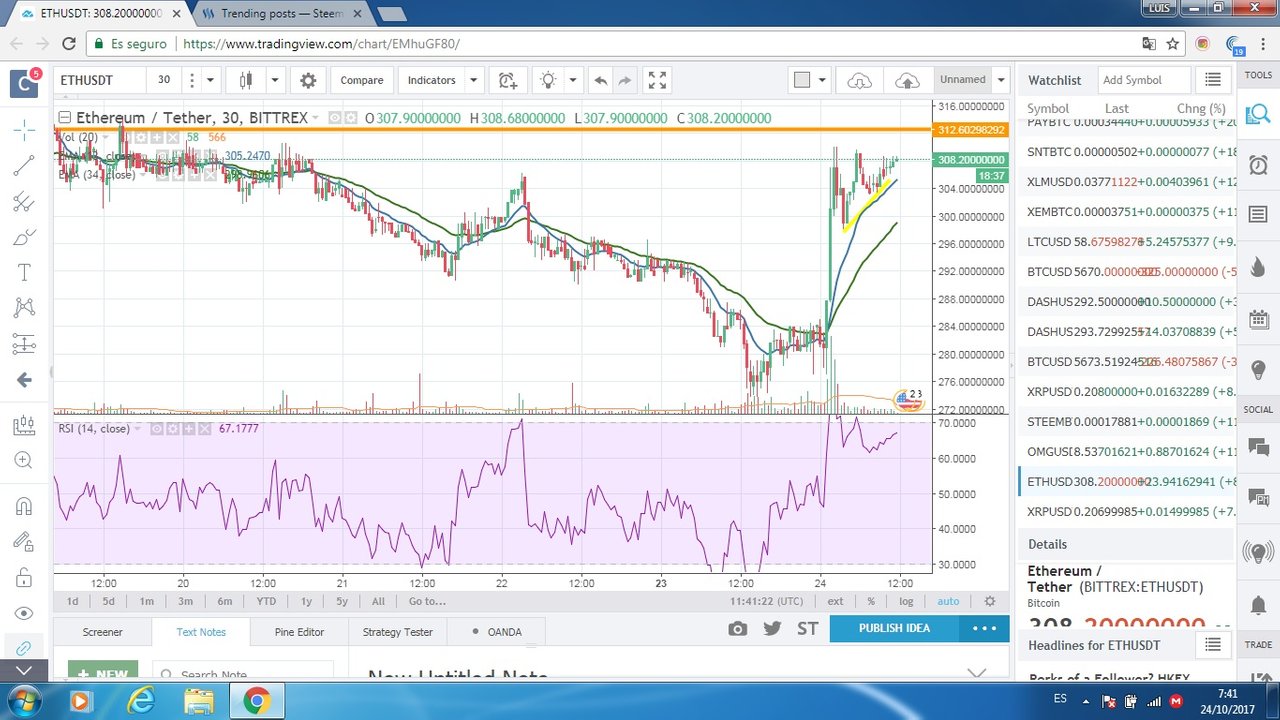Open chart style dropdown arrow
The image size is (1280, 720).
275,80
